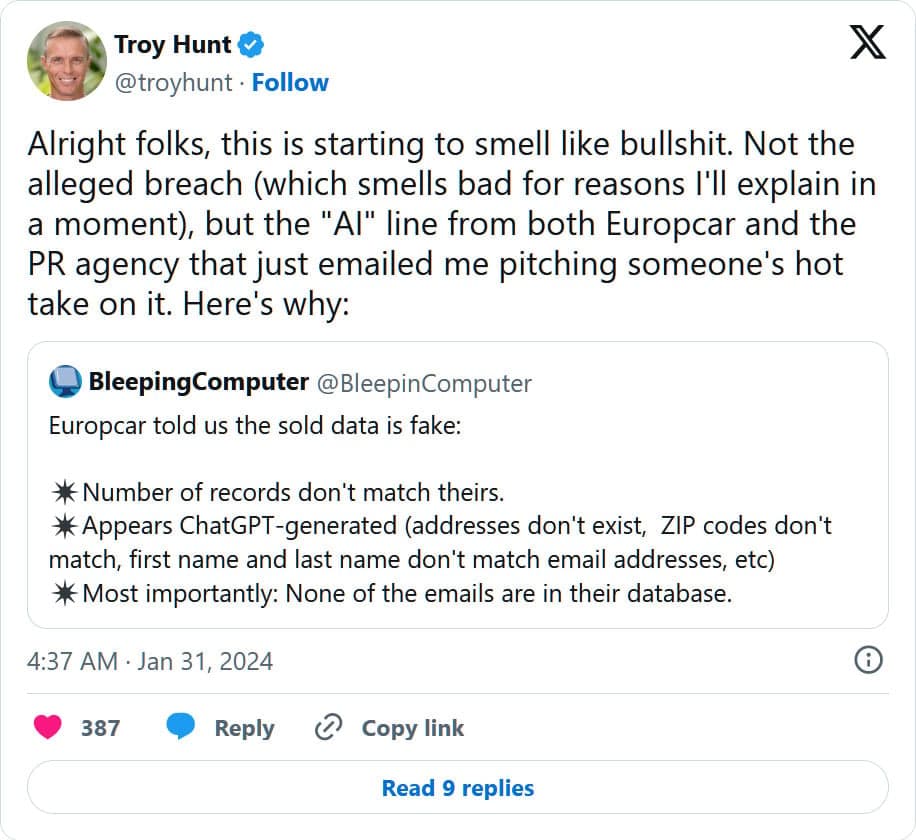Click Troy Hunt's verified badge
The image size is (916, 840).
click(251, 45)
